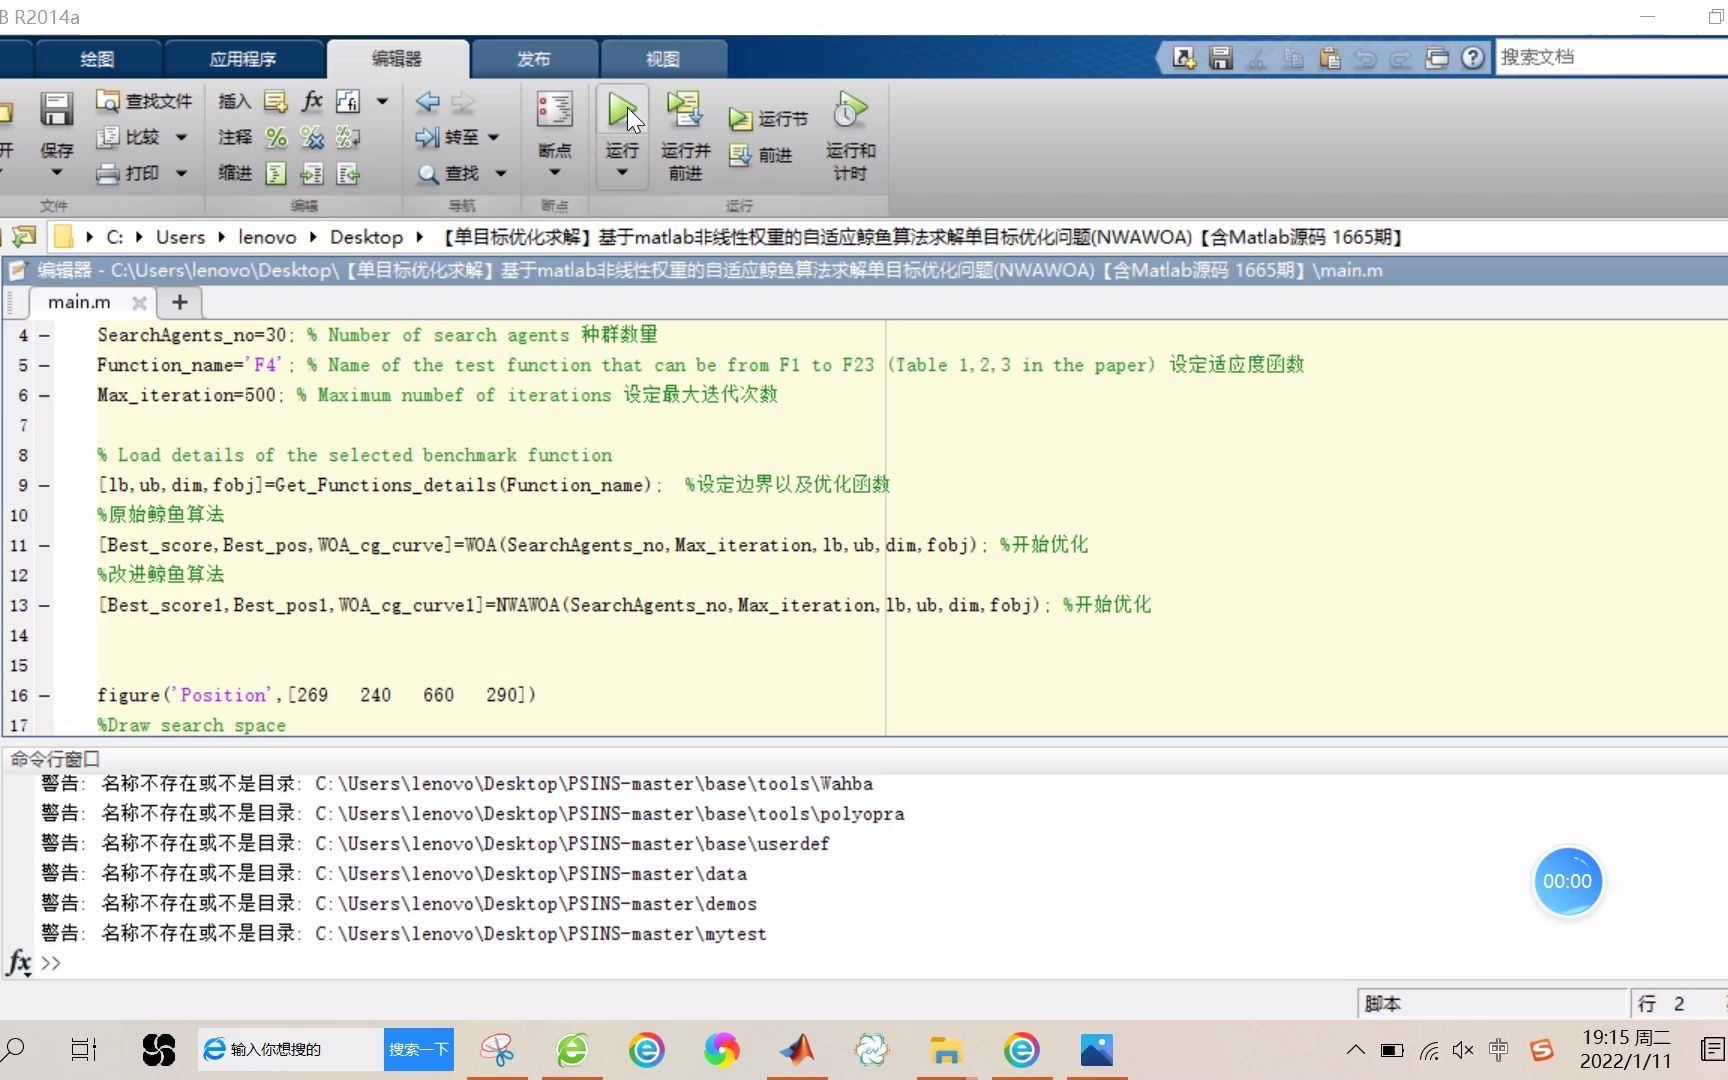
Task: Click the 搜索一下 taskbar search button
Action: tap(419, 1050)
